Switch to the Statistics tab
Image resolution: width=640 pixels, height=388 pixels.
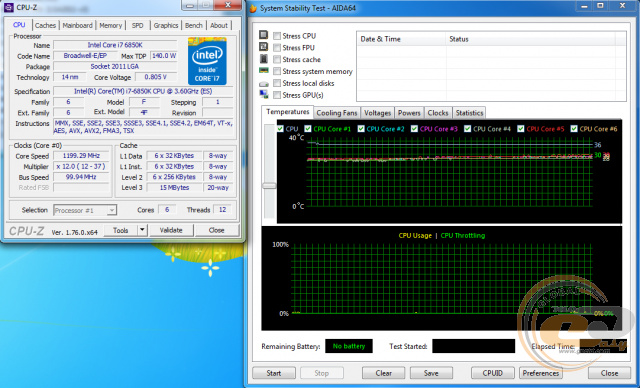click(x=469, y=113)
